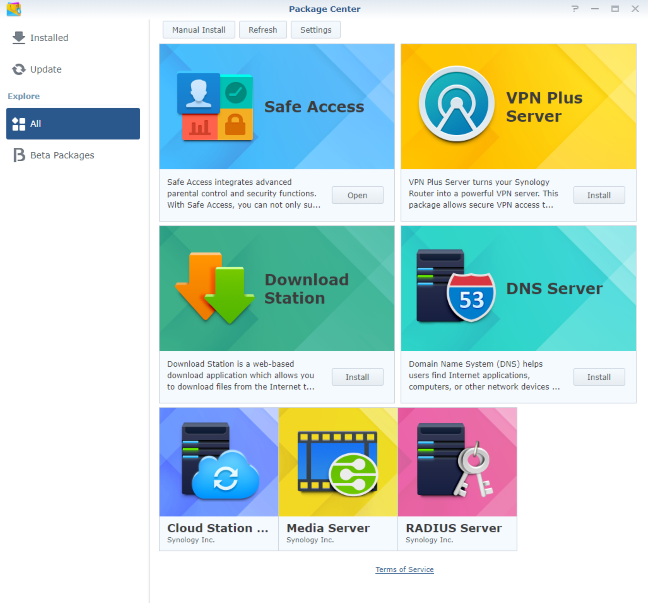This screenshot has width=648, height=603.
Task: Click the Download Station description text
Action: click(x=241, y=375)
